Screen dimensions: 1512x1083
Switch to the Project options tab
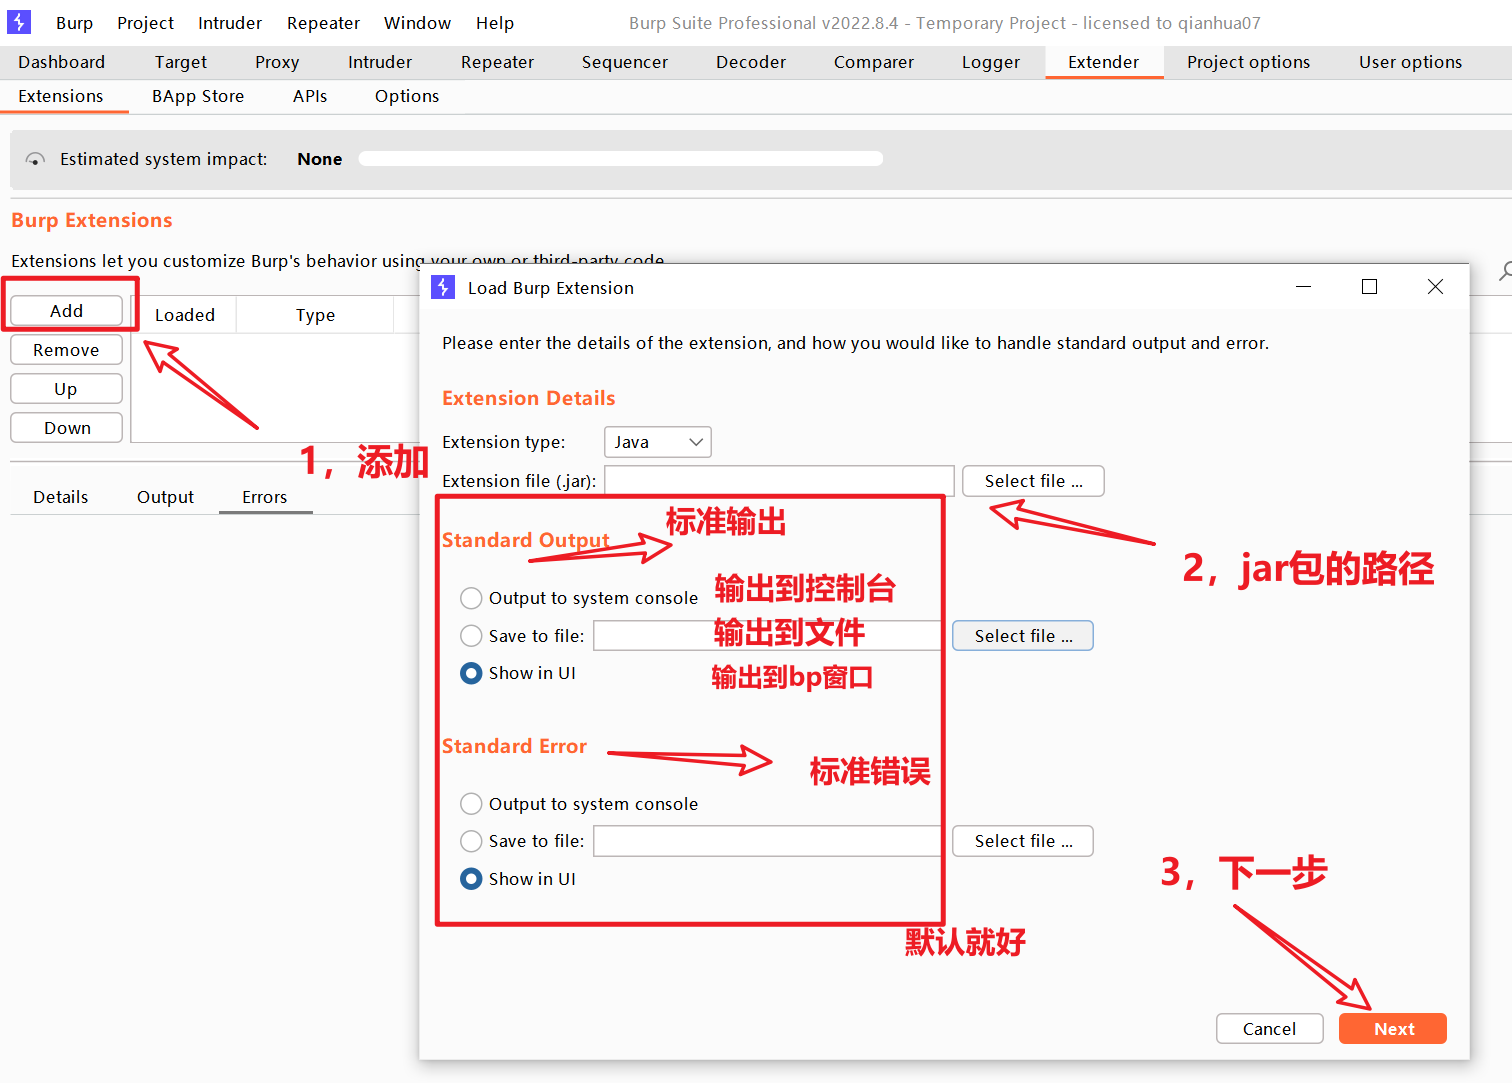tap(1248, 62)
